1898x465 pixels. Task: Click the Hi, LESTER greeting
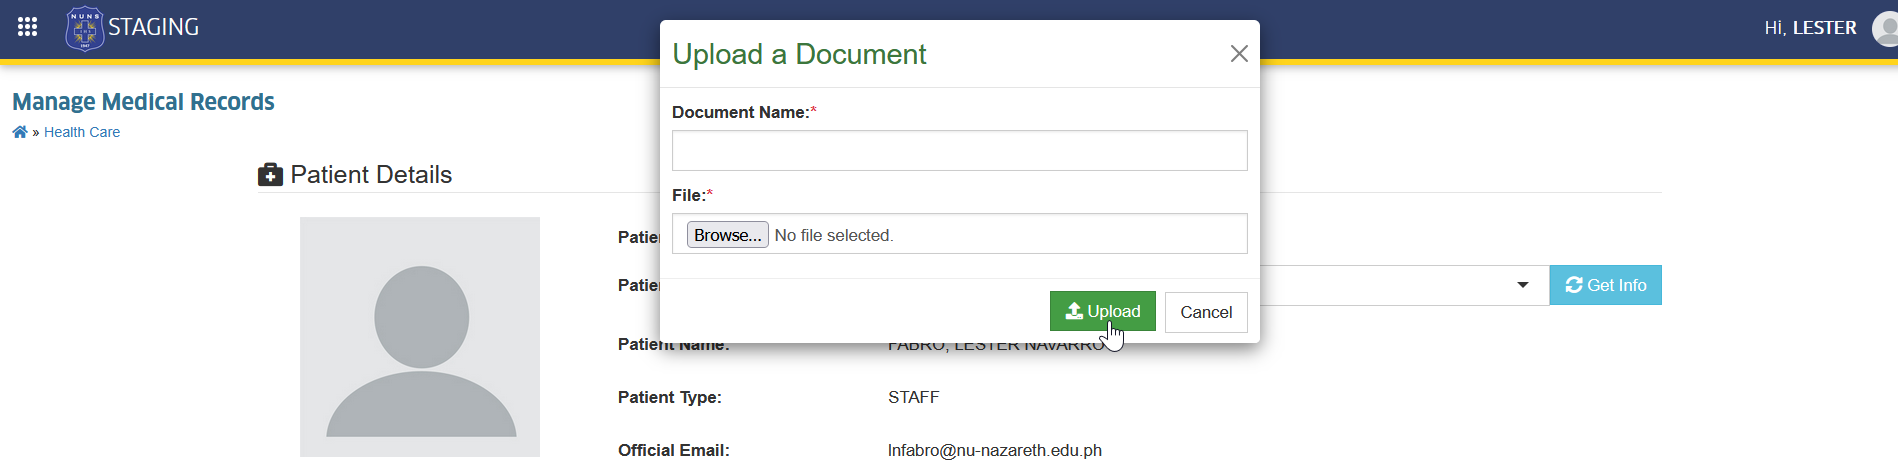pos(1810,28)
